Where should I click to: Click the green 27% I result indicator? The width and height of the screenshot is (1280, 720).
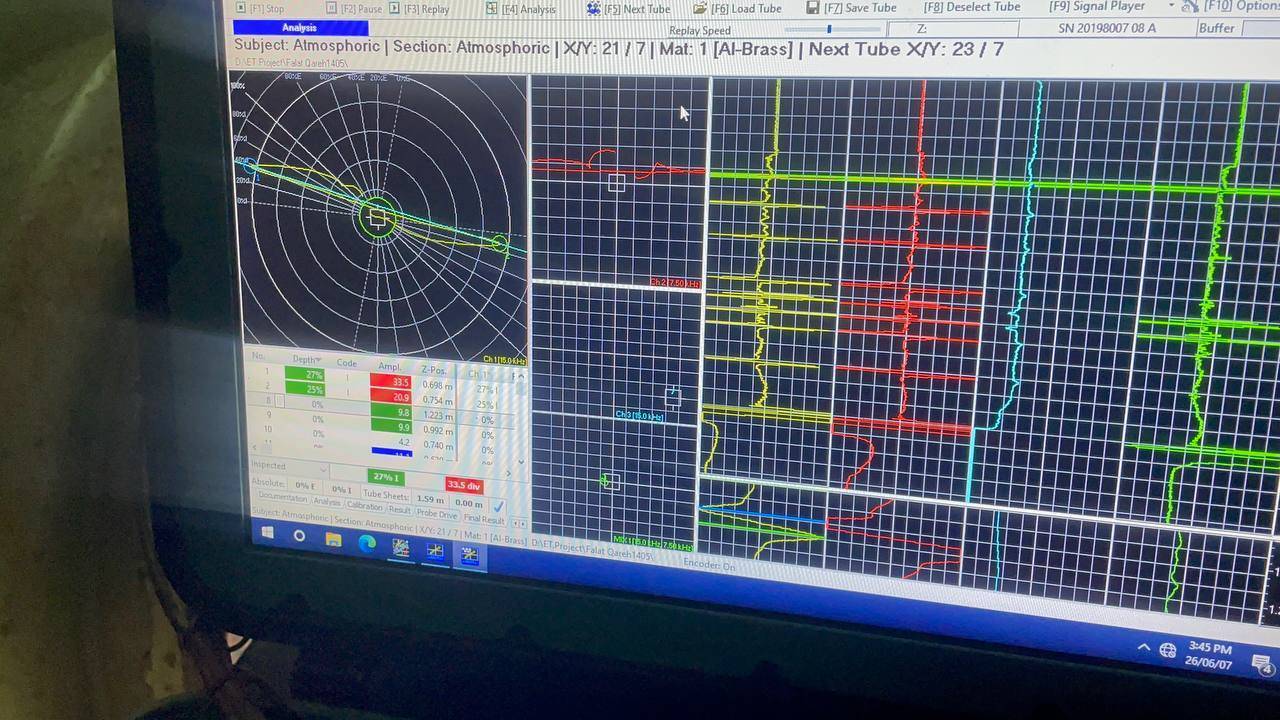(385, 477)
